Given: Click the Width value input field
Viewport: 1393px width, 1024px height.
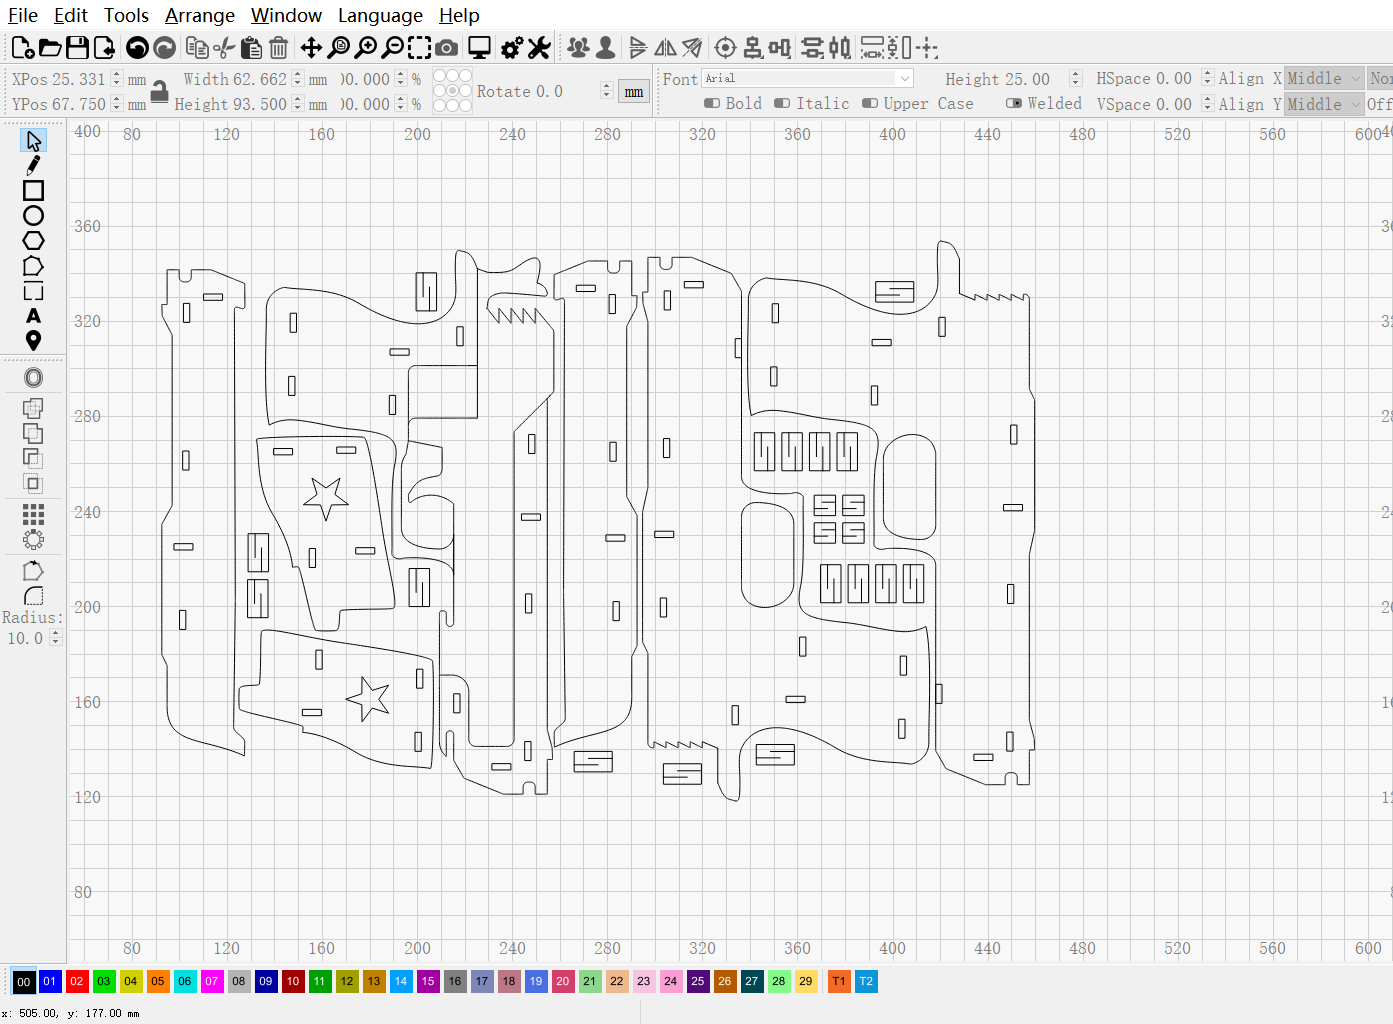Looking at the screenshot, I should click(x=260, y=79).
